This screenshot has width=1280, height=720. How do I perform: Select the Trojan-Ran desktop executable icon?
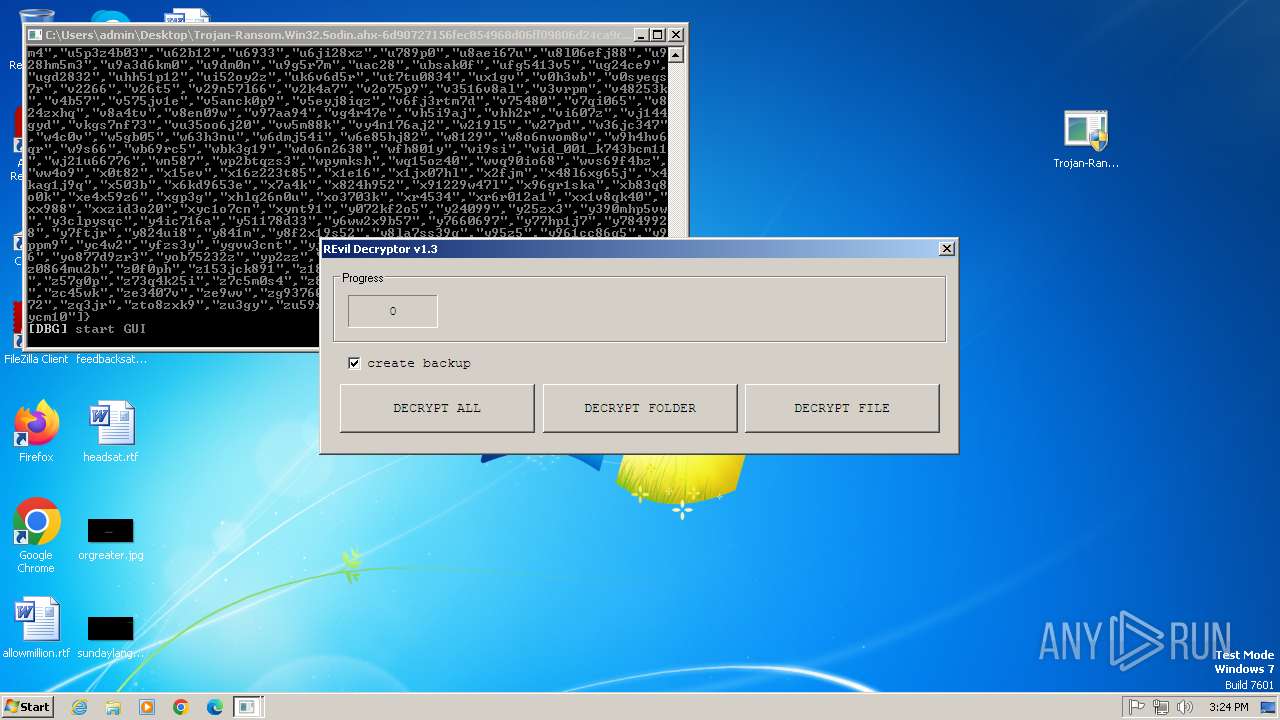[1086, 139]
